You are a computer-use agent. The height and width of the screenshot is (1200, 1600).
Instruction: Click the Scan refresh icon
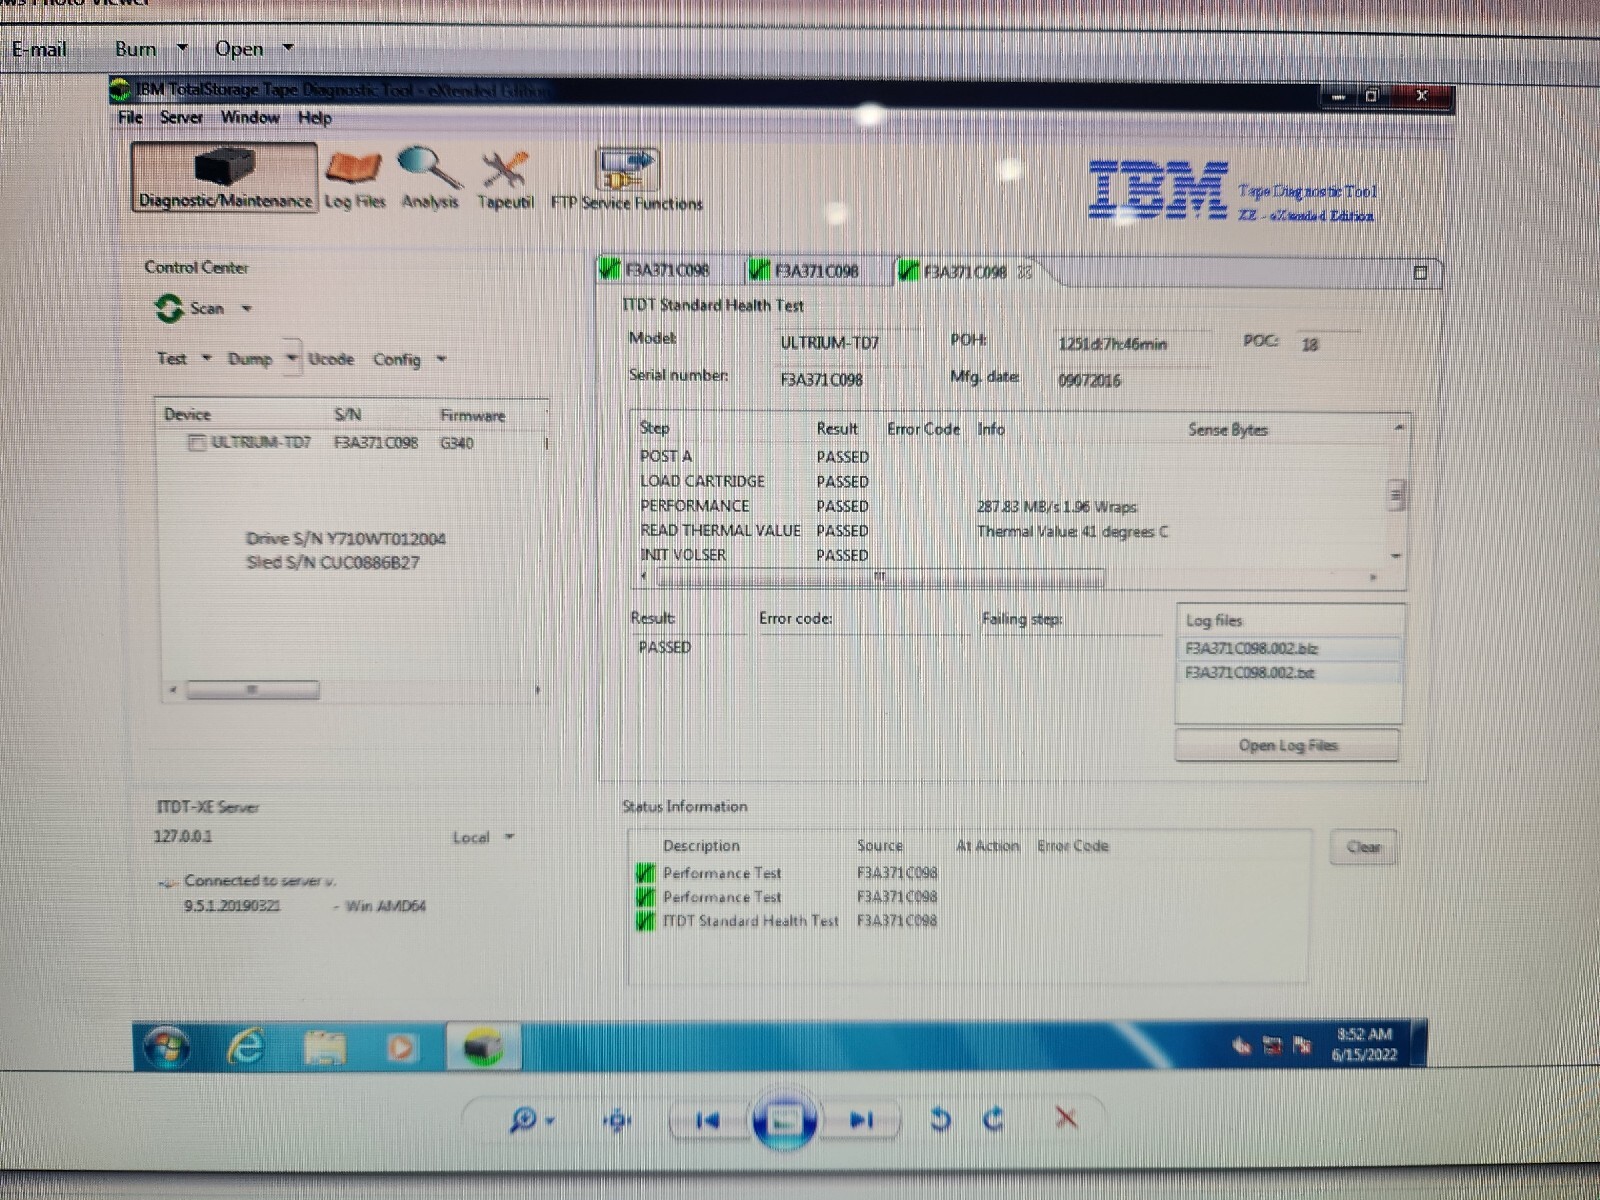click(x=169, y=308)
